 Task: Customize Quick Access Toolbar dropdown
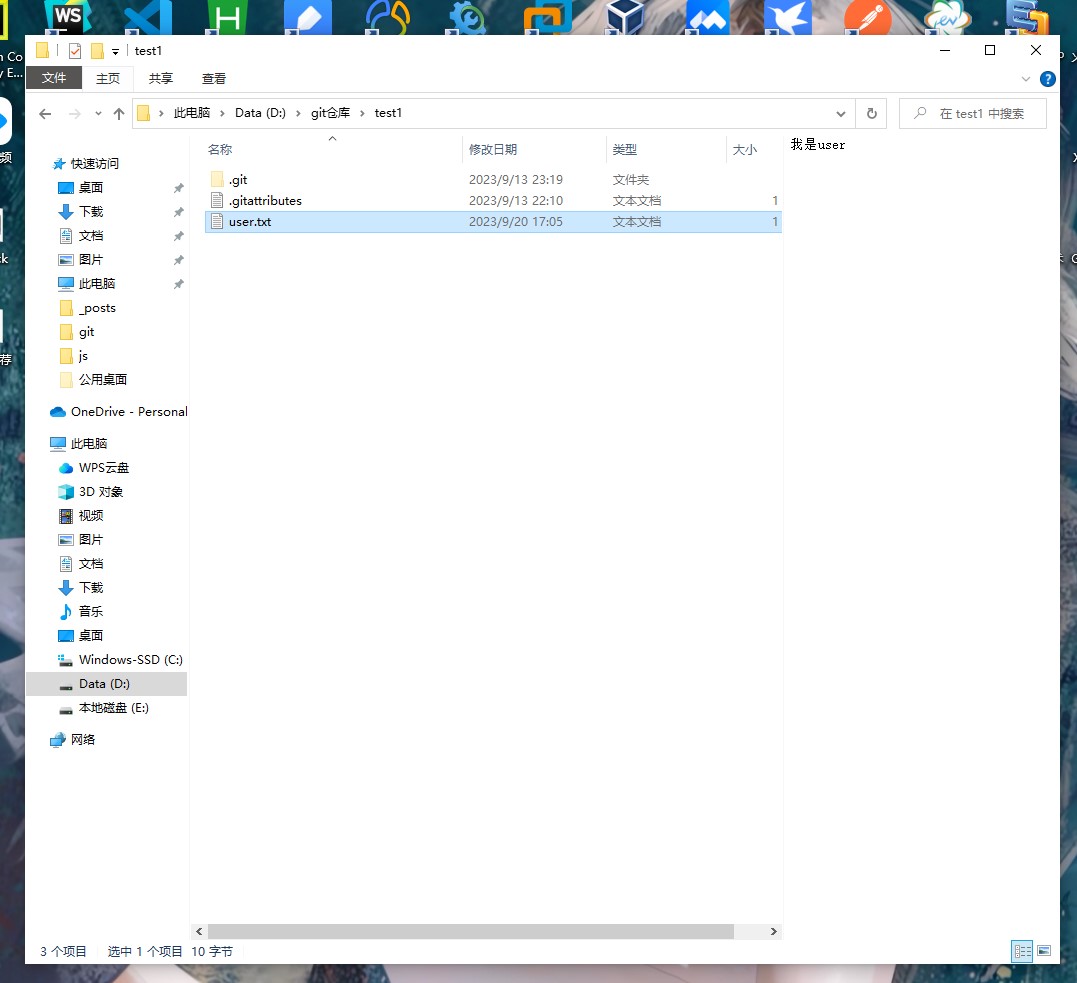pyautogui.click(x=116, y=51)
